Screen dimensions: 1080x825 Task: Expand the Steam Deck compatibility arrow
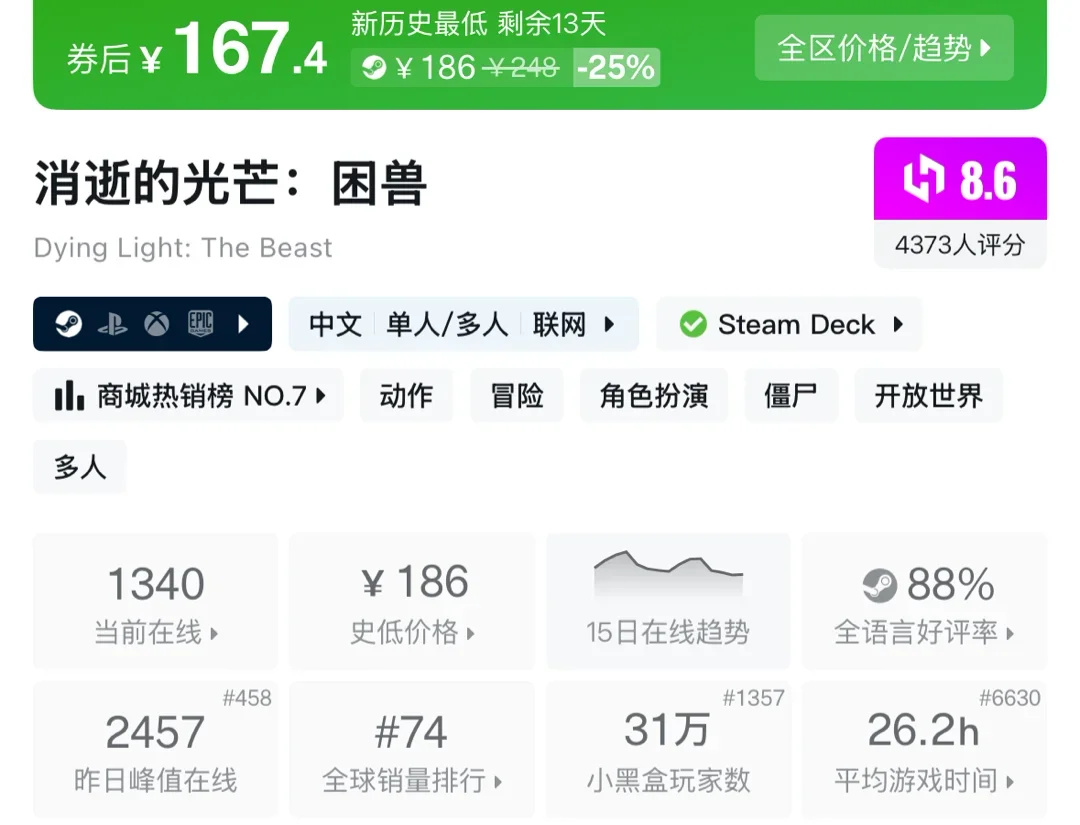[897, 324]
